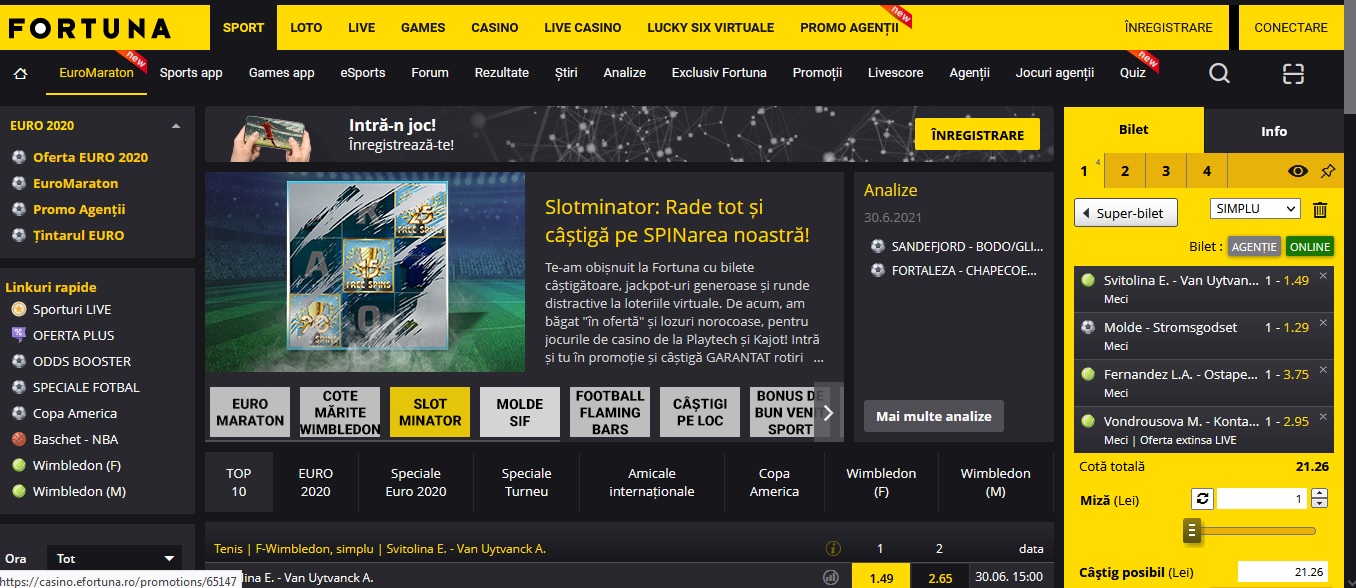Viewport: 1356px width, 588px height.
Task: Open info icon in Tenis match header
Action: pyautogui.click(x=832, y=548)
